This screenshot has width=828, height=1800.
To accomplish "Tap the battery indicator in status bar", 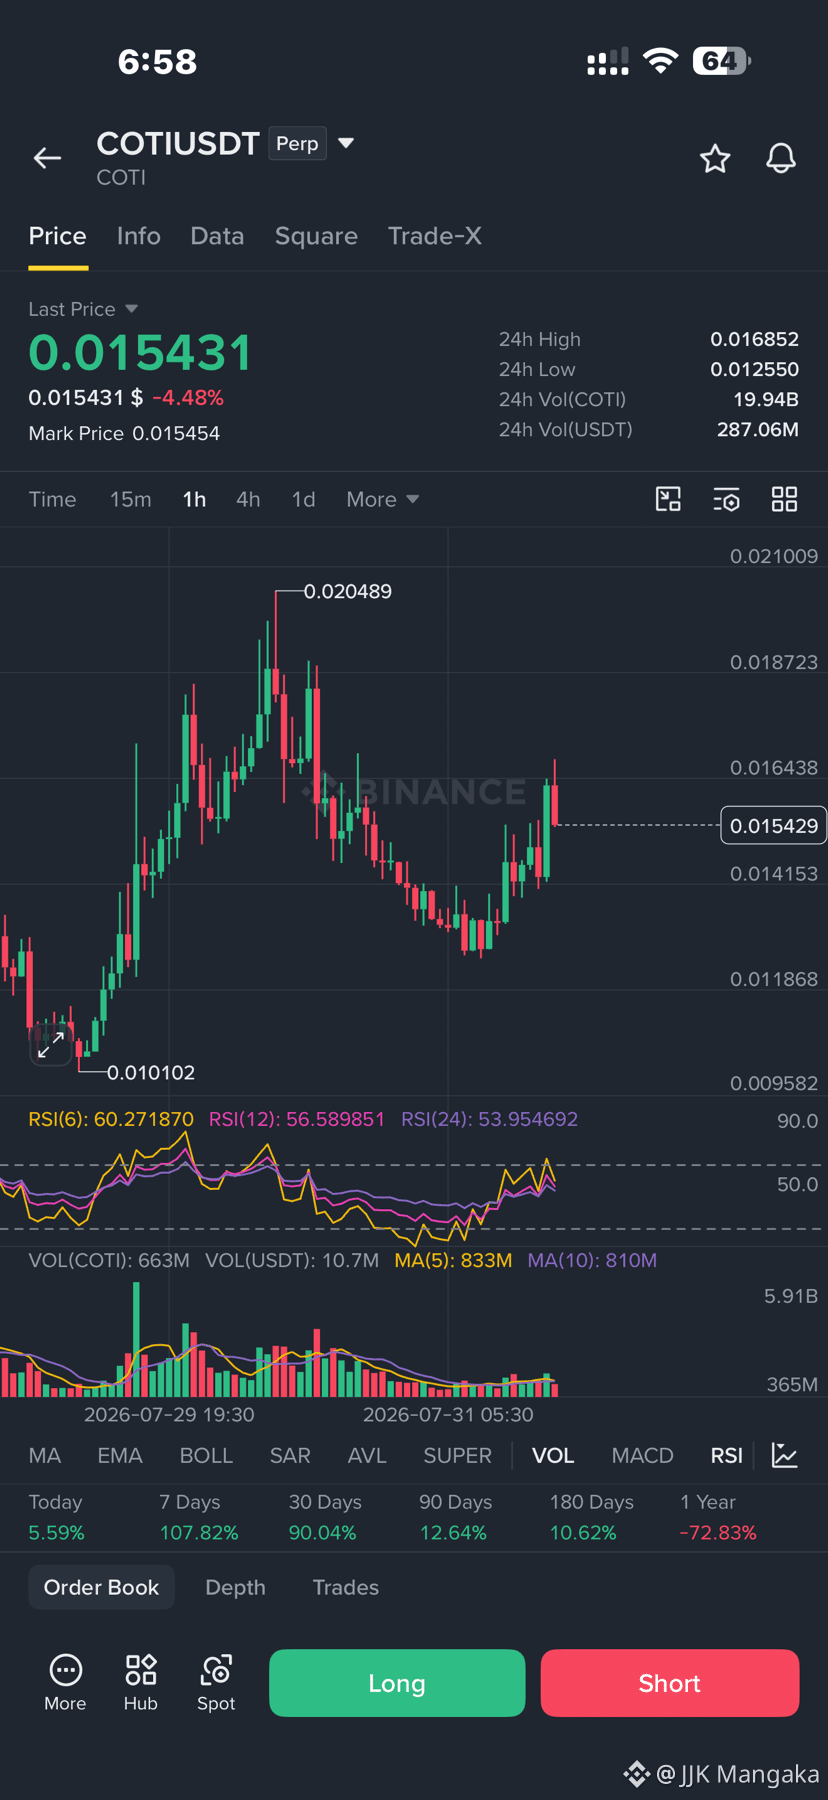I will (x=721, y=61).
